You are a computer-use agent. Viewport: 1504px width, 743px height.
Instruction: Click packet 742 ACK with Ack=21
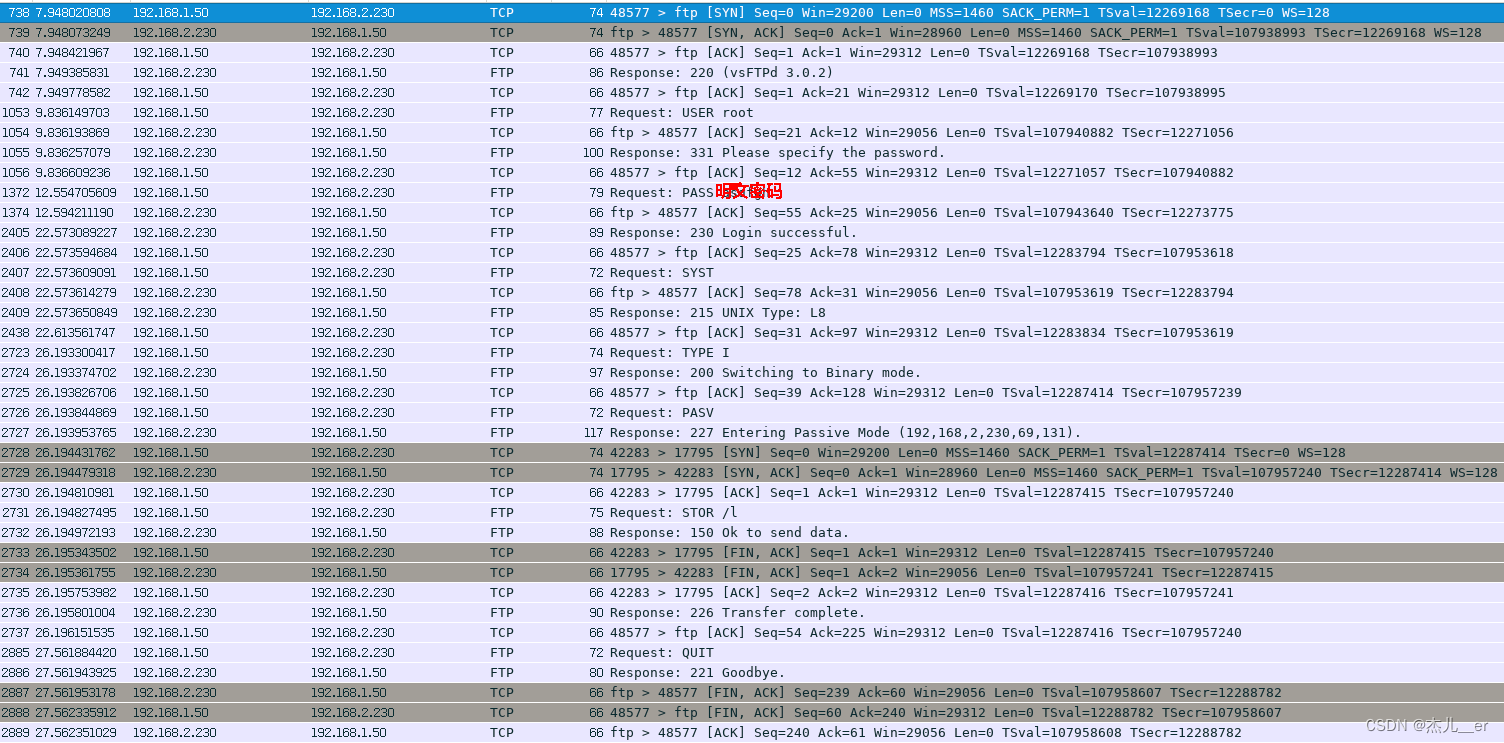click(x=752, y=93)
